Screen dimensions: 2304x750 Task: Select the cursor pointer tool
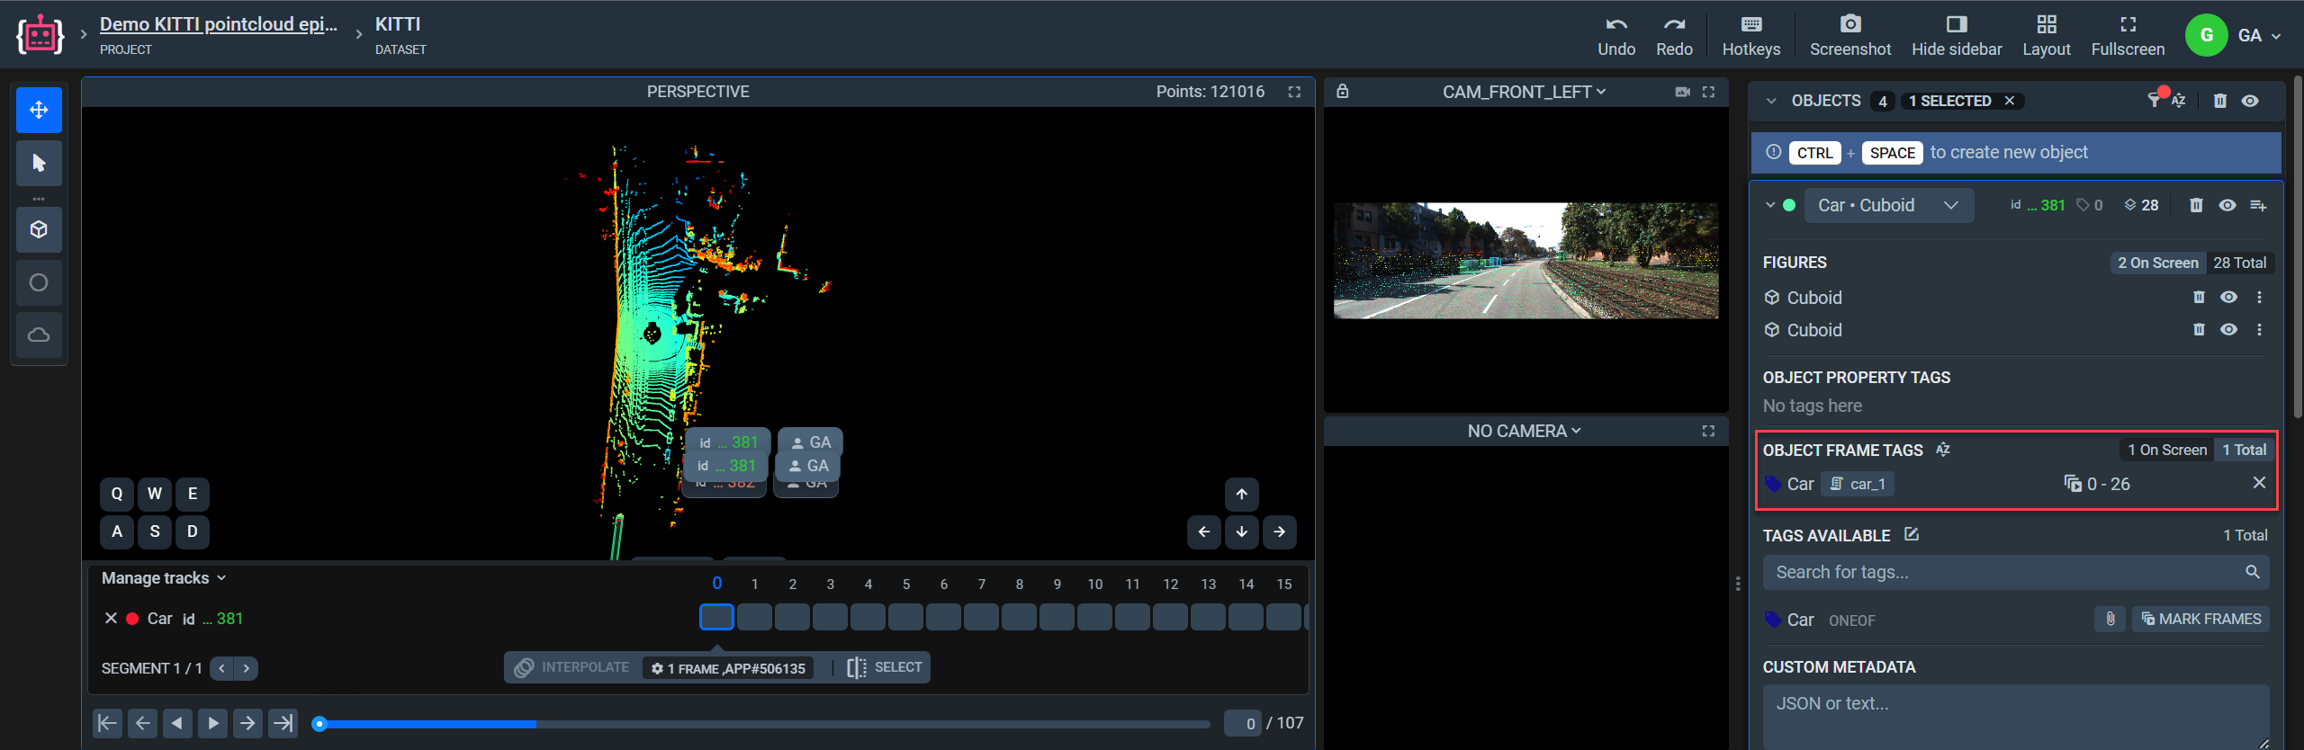click(39, 163)
